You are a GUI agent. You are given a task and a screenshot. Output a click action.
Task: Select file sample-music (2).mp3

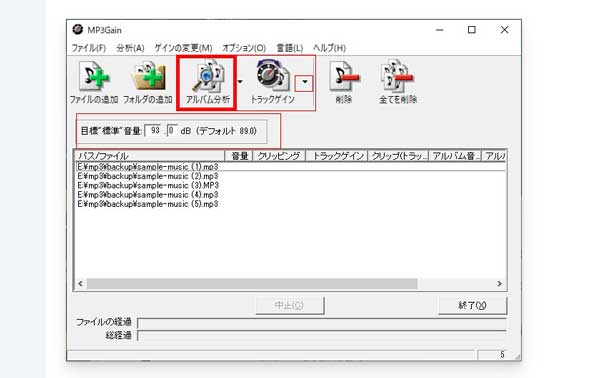[148, 176]
